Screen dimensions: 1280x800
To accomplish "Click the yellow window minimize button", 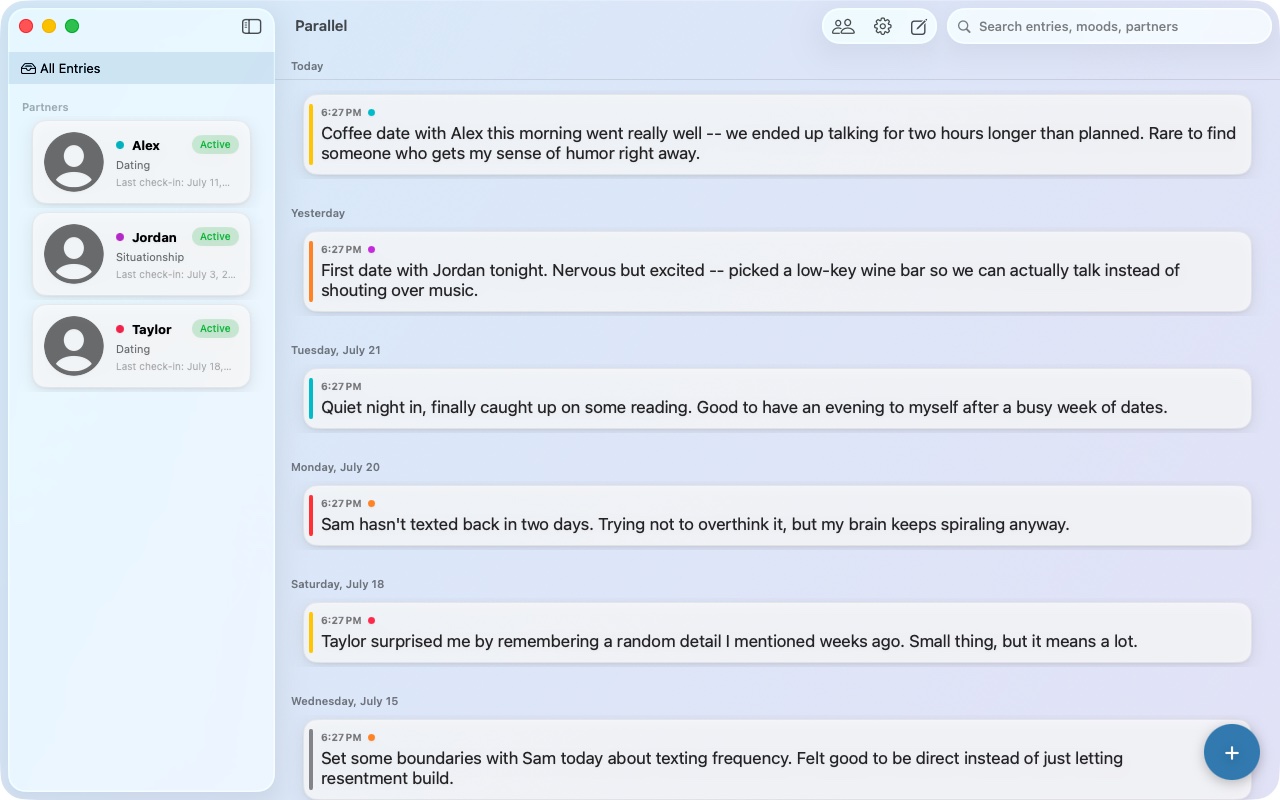I will (49, 27).
